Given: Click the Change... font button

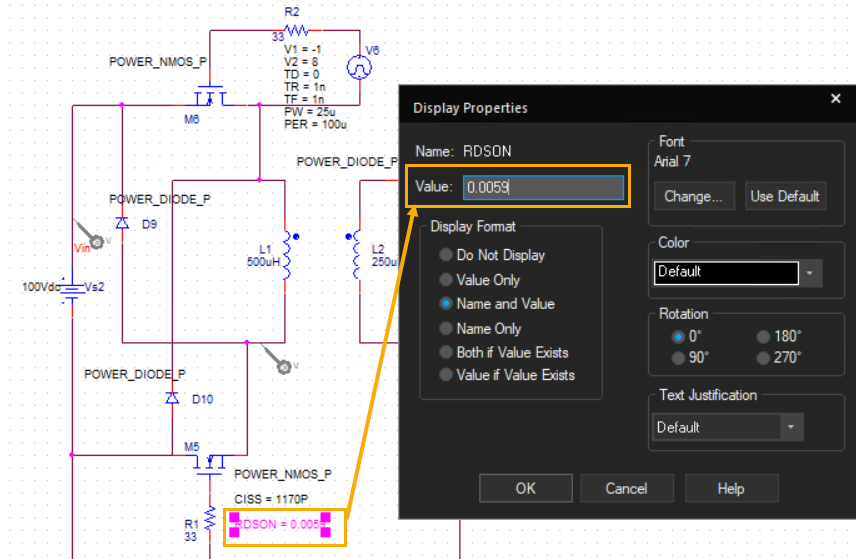Looking at the screenshot, I should pyautogui.click(x=694, y=197).
